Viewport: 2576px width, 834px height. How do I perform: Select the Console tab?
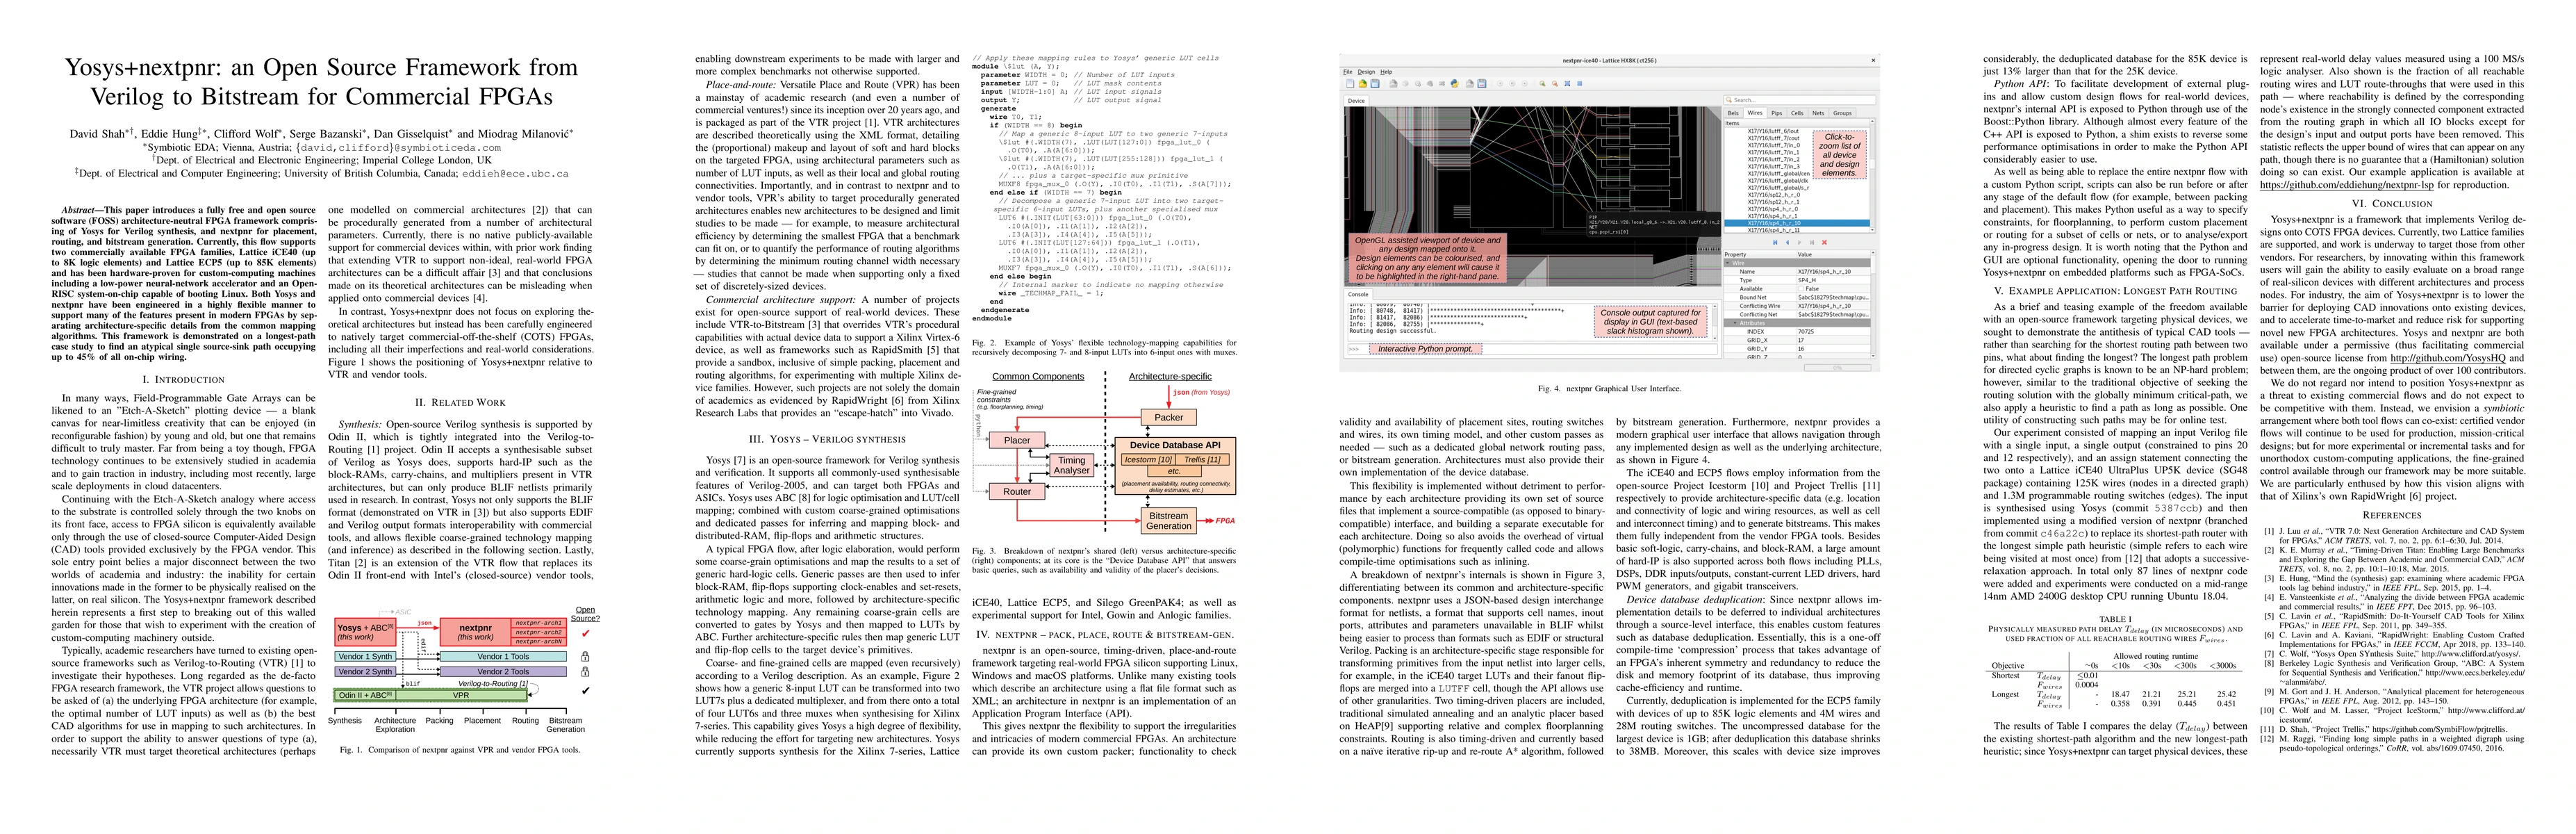point(1358,294)
